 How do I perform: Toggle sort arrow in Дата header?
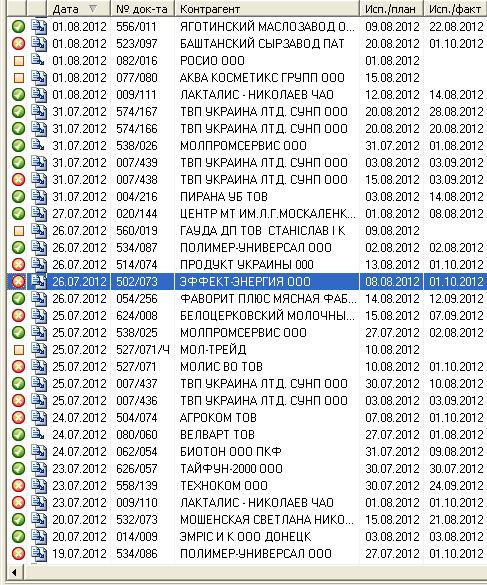coord(93,8)
